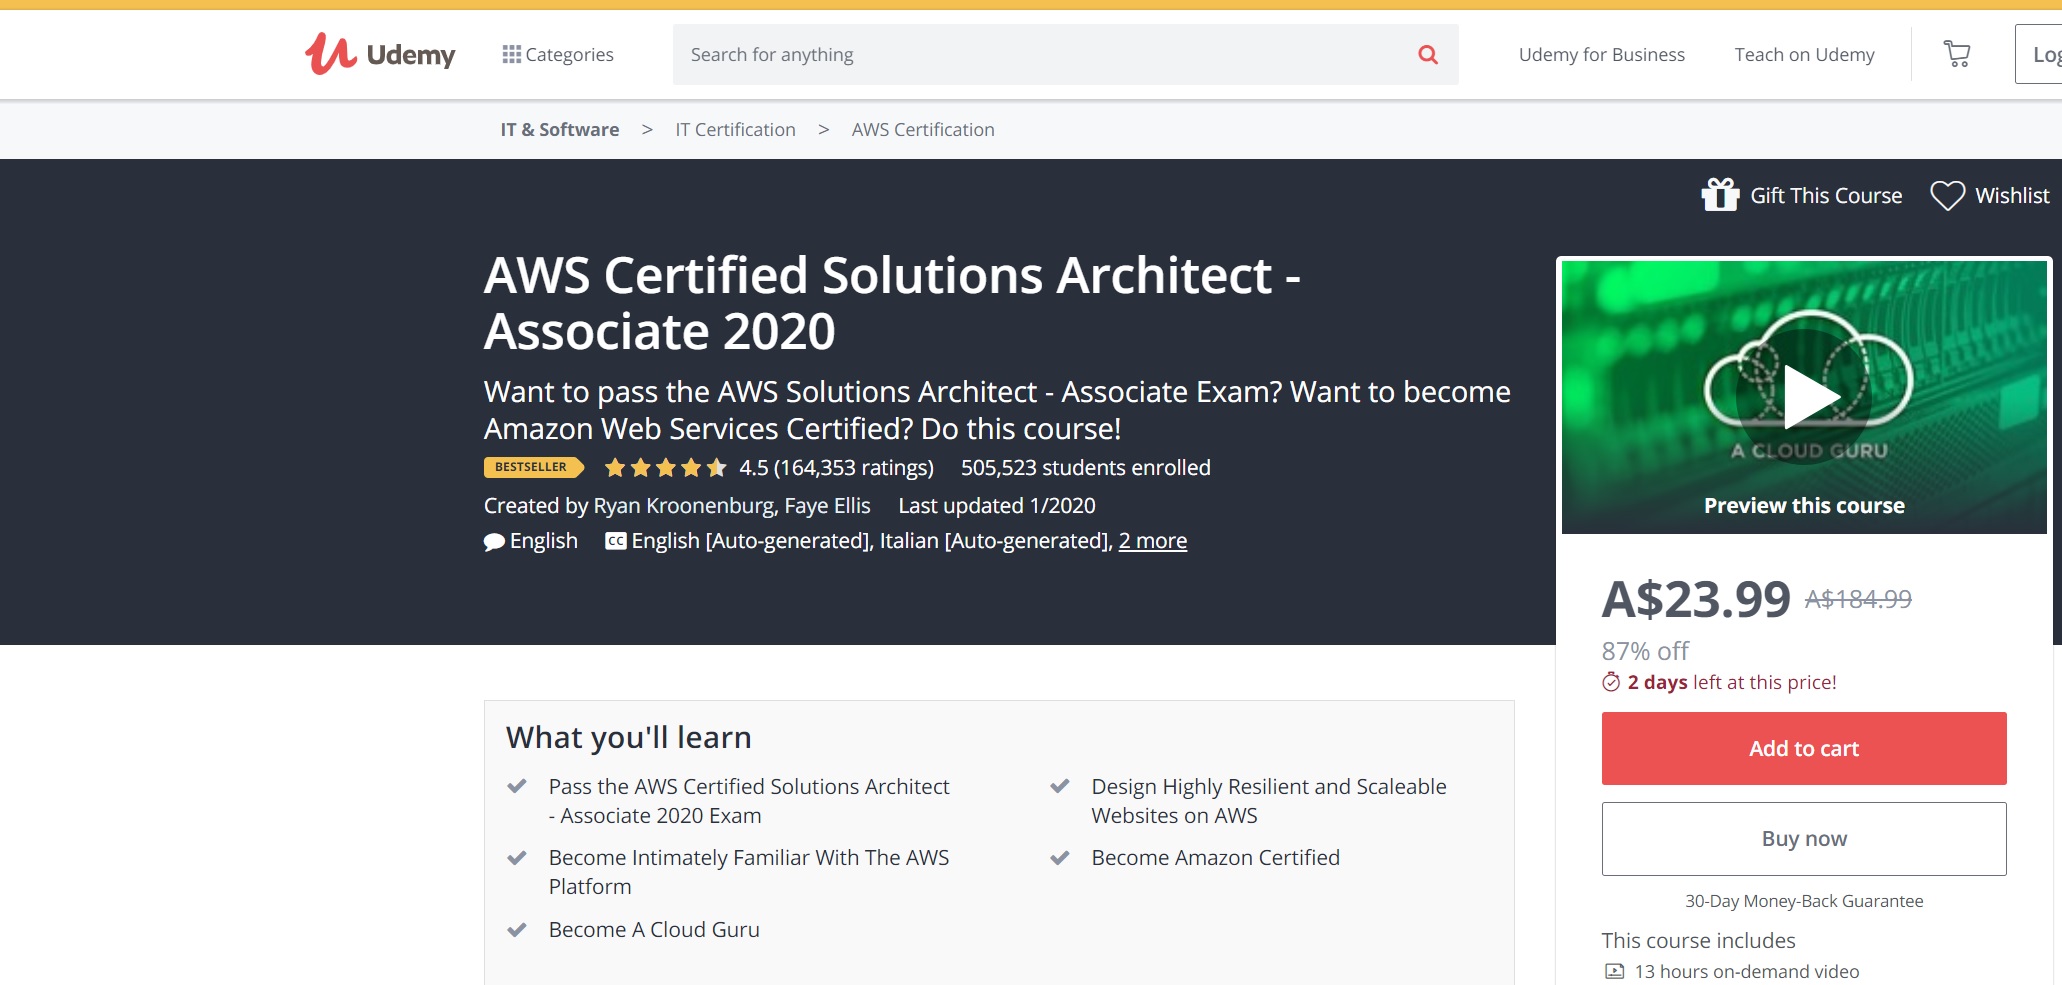Click the Udemy logo
2062x985 pixels.
click(x=380, y=54)
